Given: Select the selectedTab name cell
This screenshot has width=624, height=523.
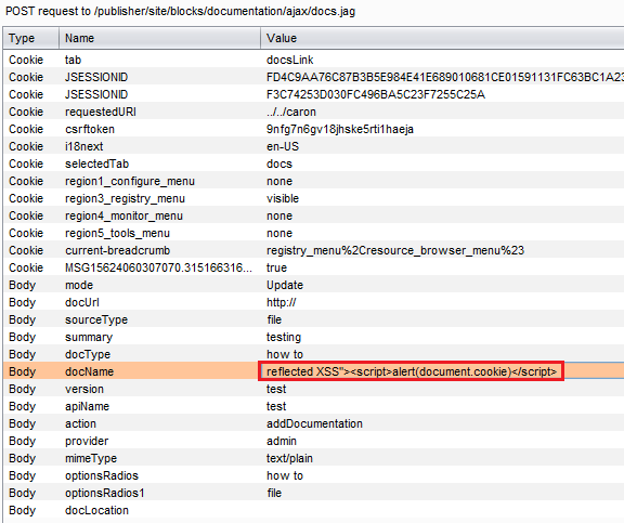Looking at the screenshot, I should tap(97, 164).
